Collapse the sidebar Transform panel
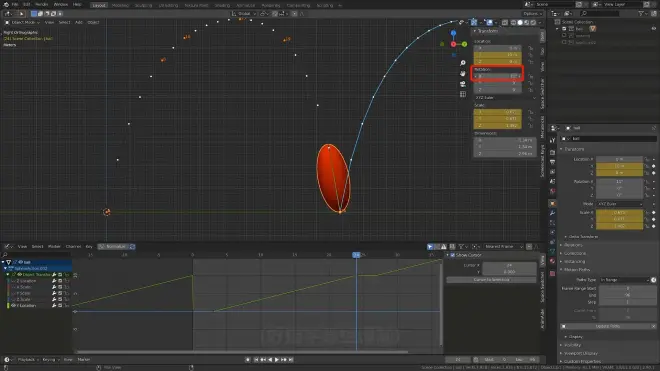 click(x=486, y=31)
